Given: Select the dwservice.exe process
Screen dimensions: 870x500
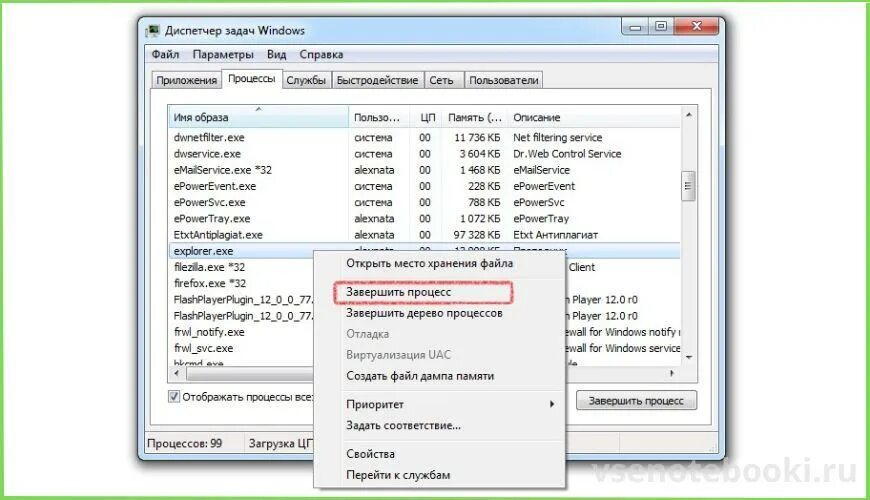Looking at the screenshot, I should (x=207, y=154).
